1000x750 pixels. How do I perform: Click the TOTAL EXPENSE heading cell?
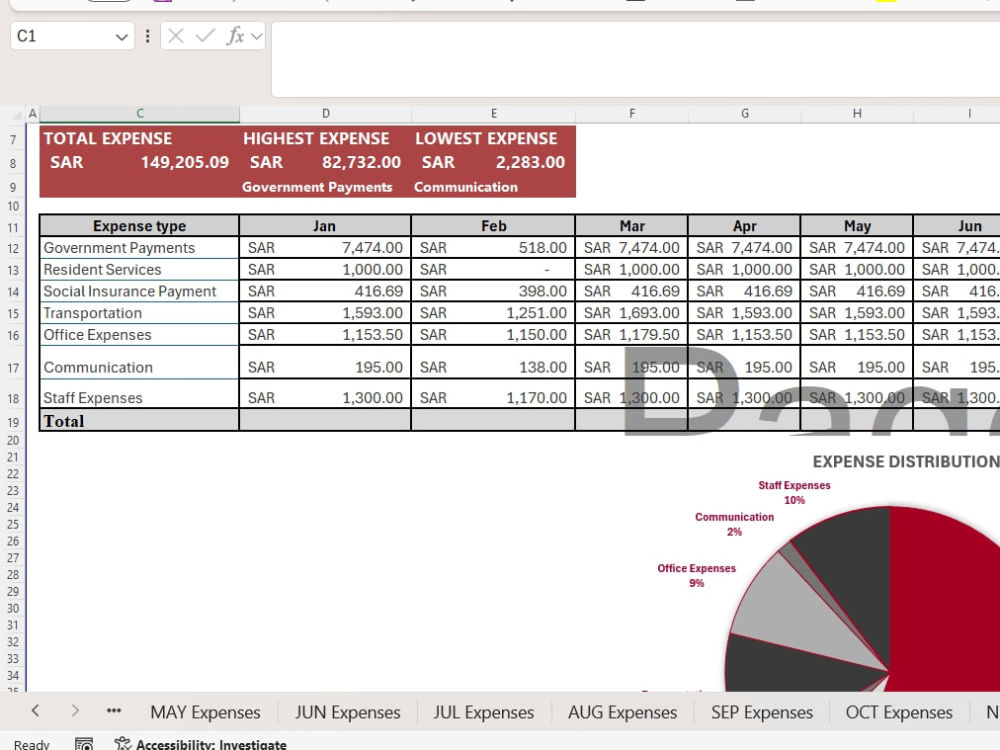(x=140, y=138)
